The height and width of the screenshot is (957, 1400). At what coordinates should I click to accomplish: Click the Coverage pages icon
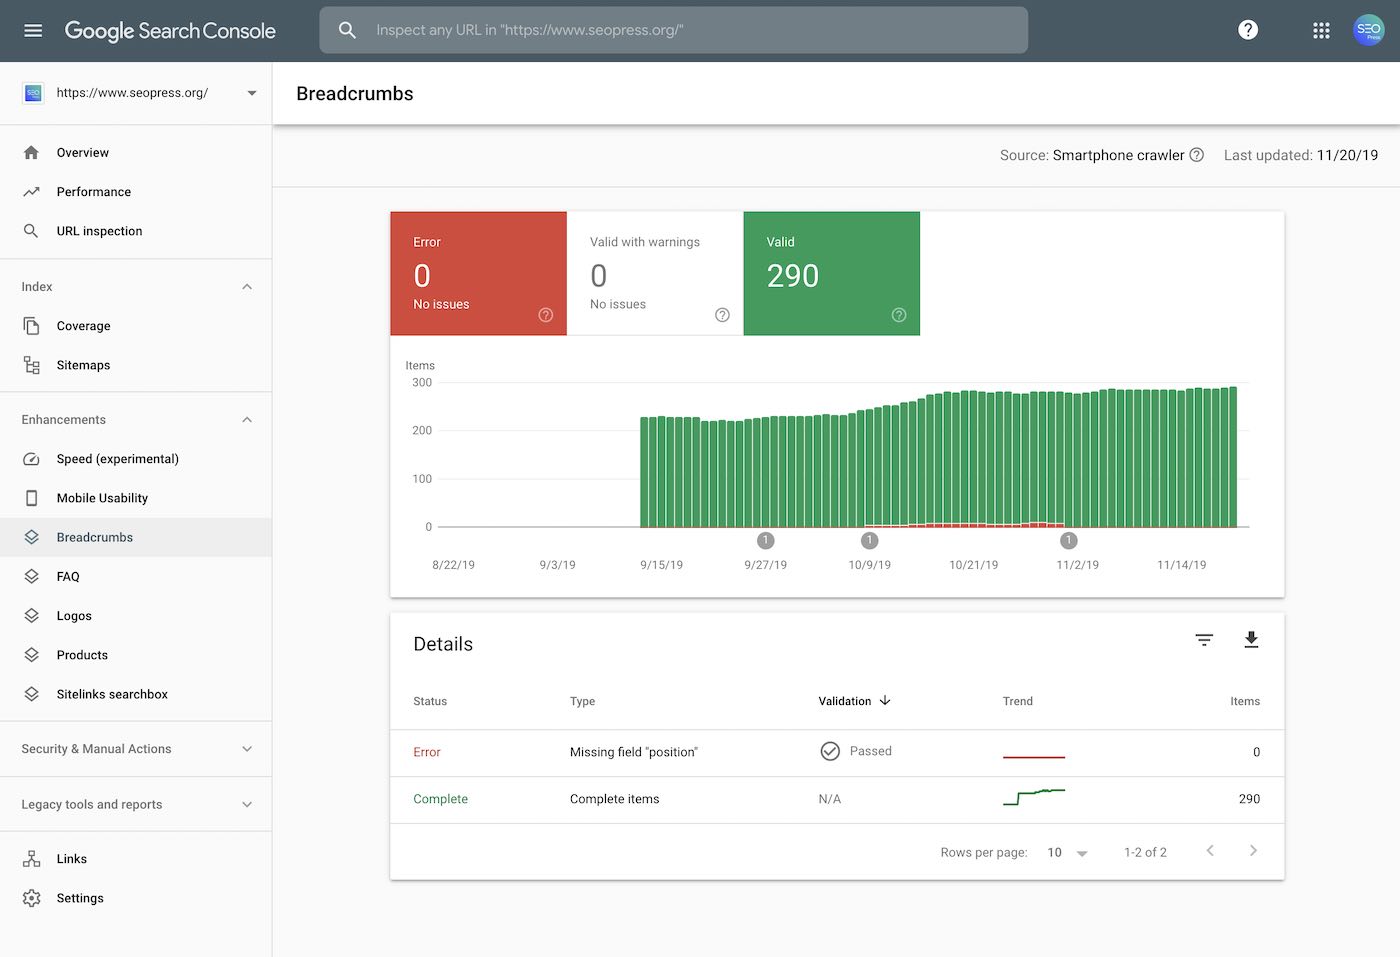31,326
